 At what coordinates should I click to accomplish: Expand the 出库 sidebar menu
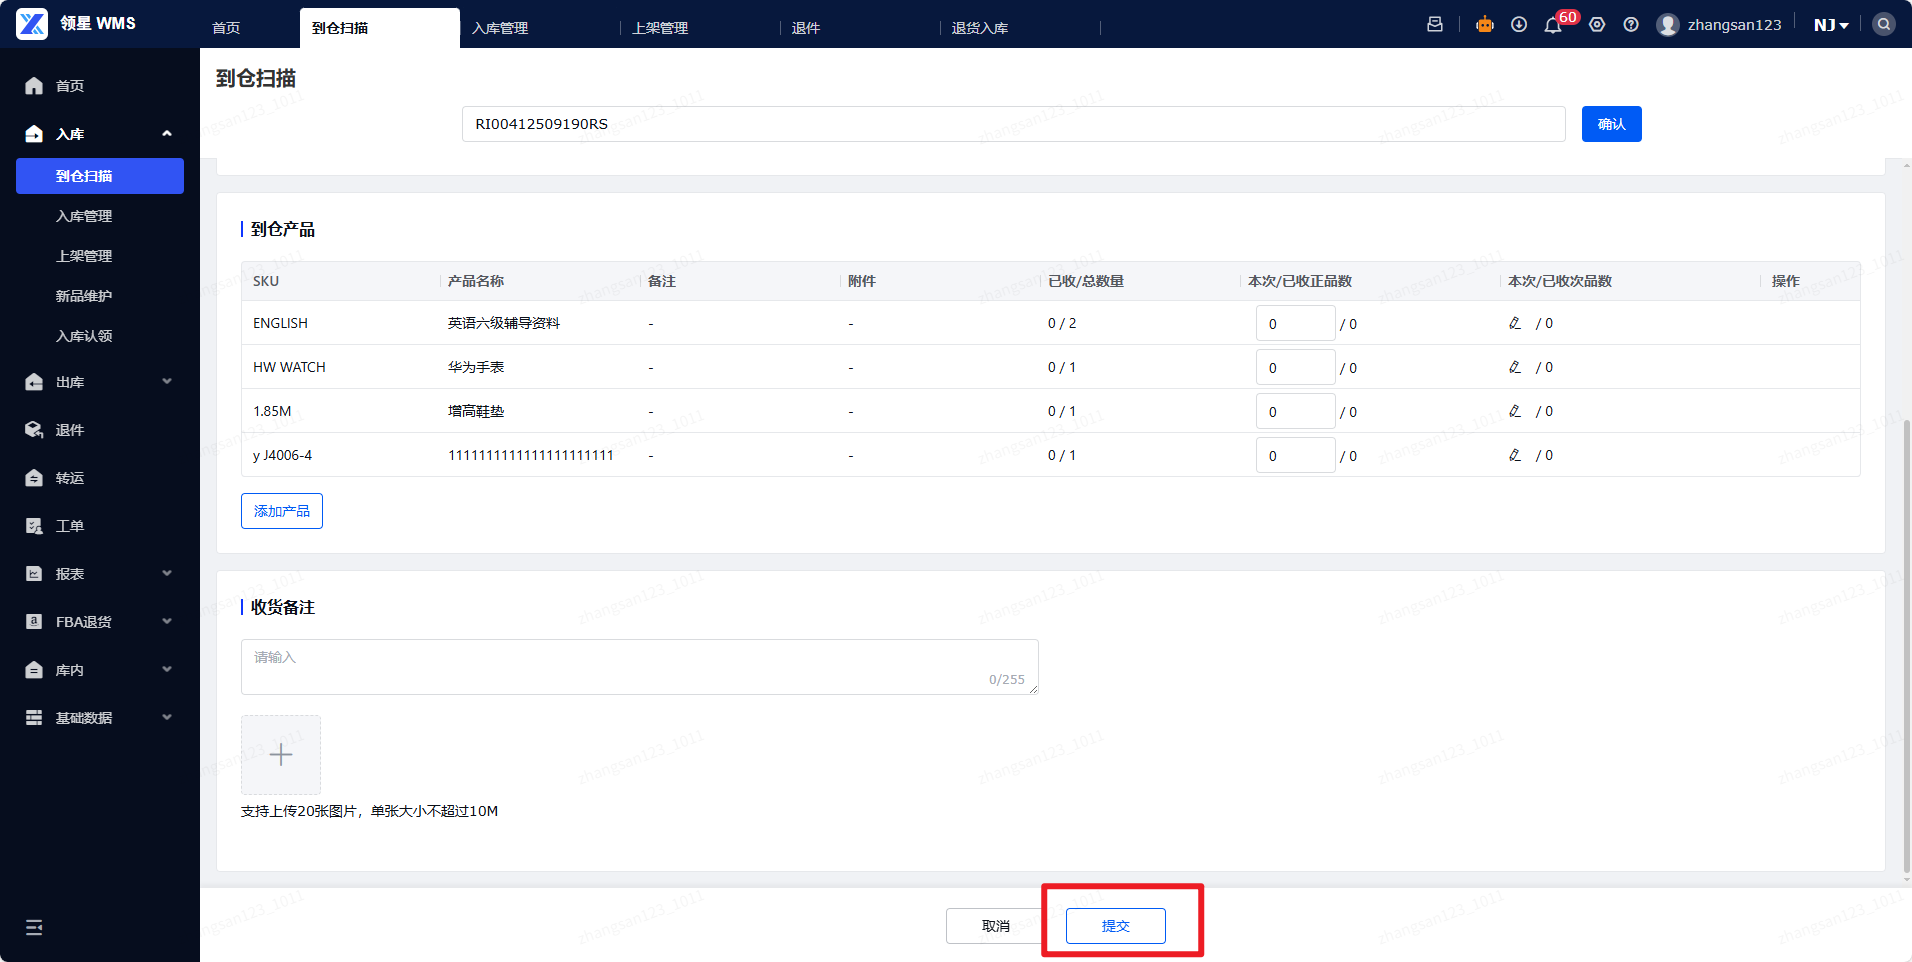(100, 382)
